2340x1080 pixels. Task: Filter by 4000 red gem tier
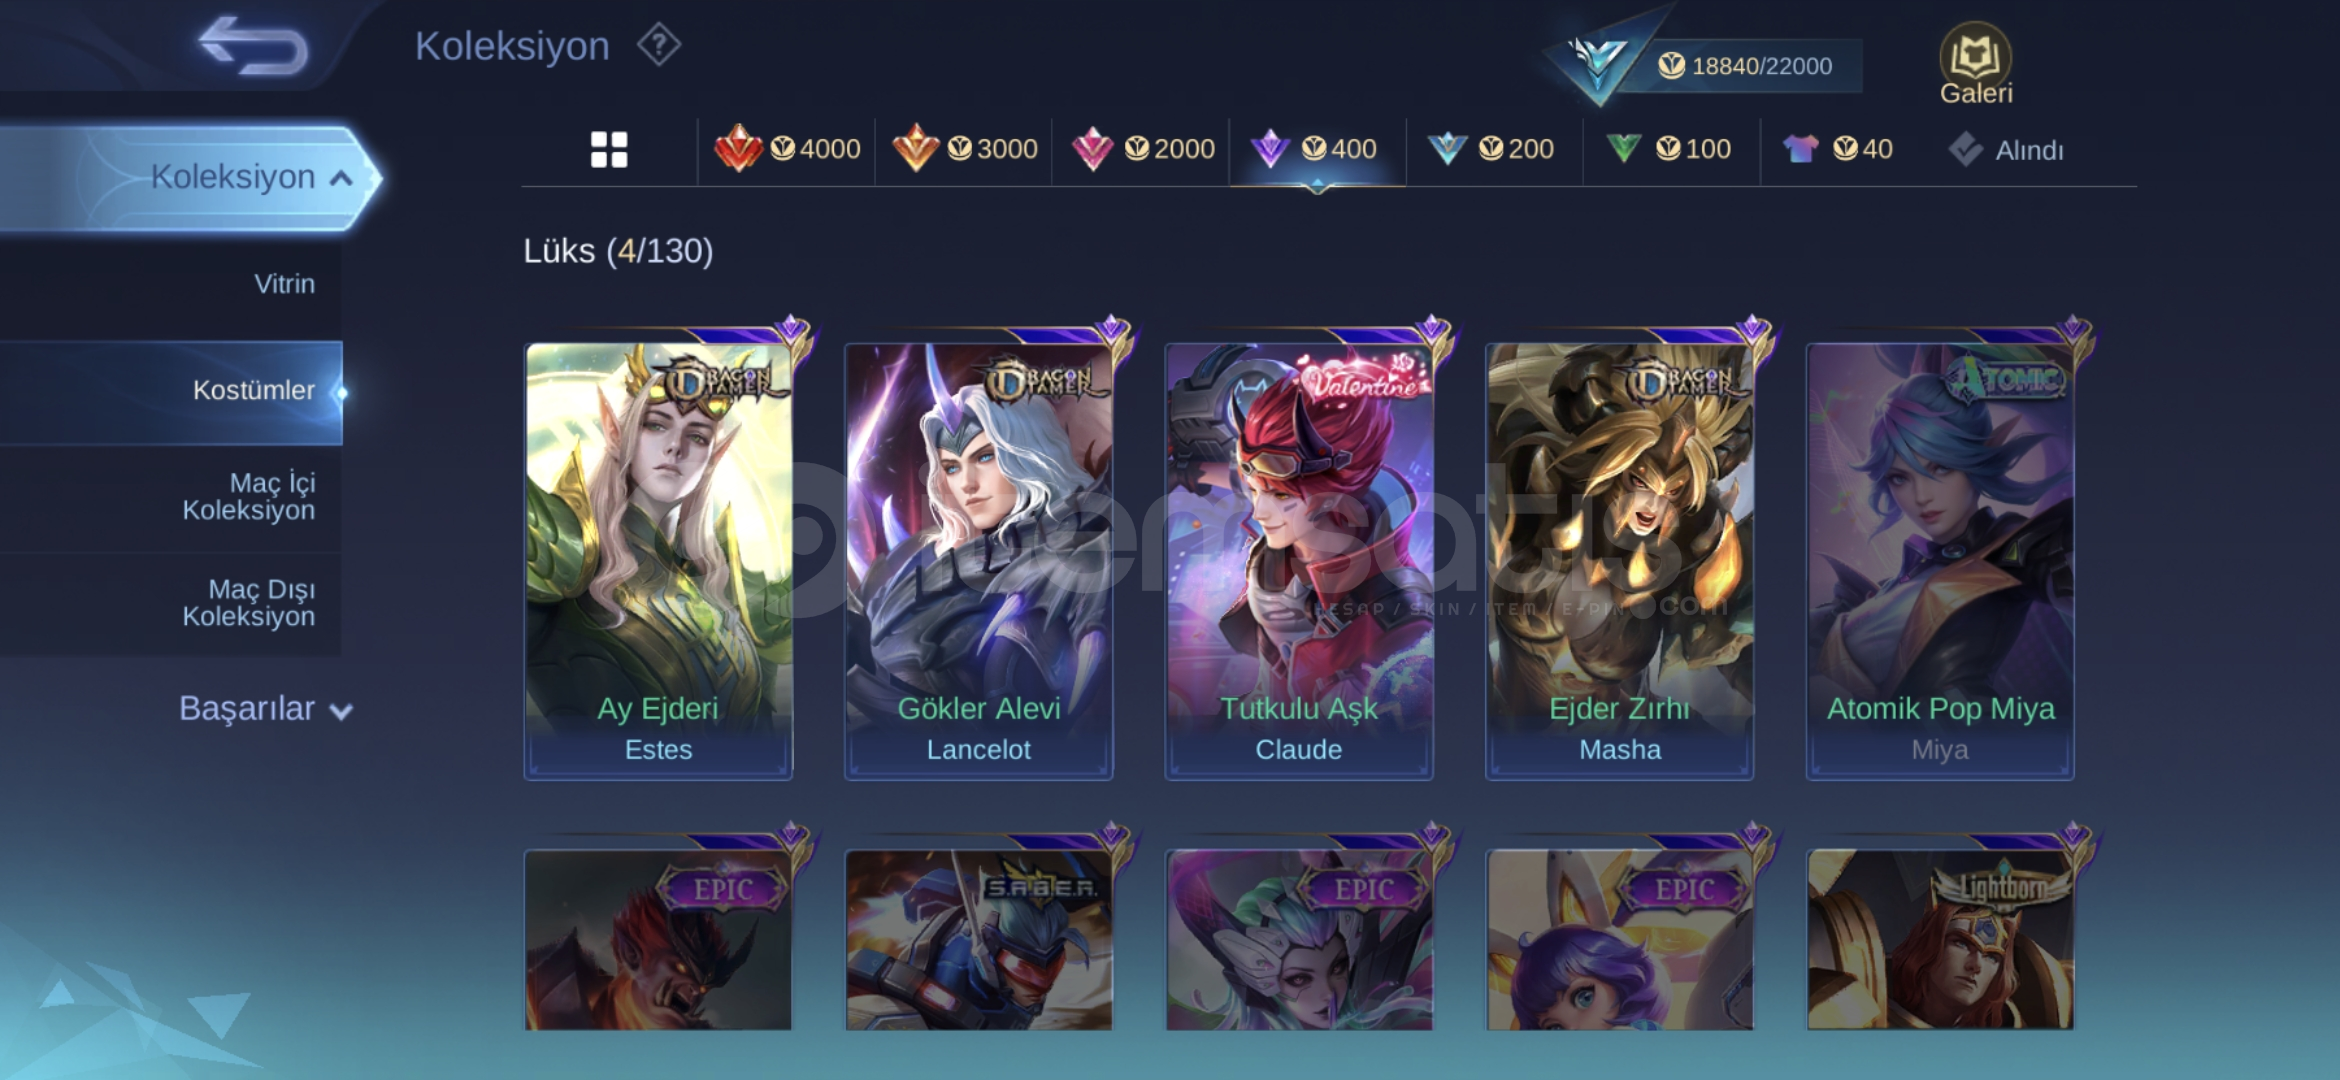[787, 149]
